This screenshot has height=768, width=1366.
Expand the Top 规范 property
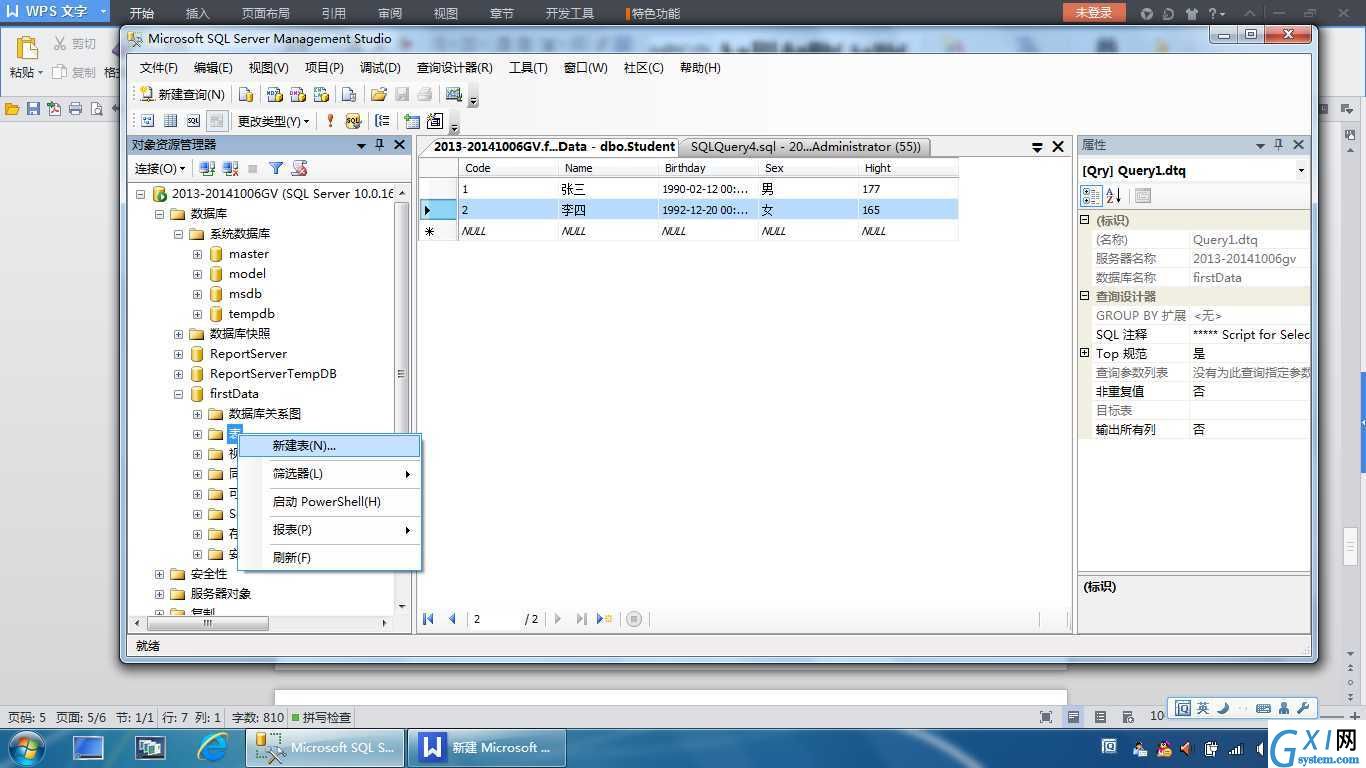tap(1084, 353)
